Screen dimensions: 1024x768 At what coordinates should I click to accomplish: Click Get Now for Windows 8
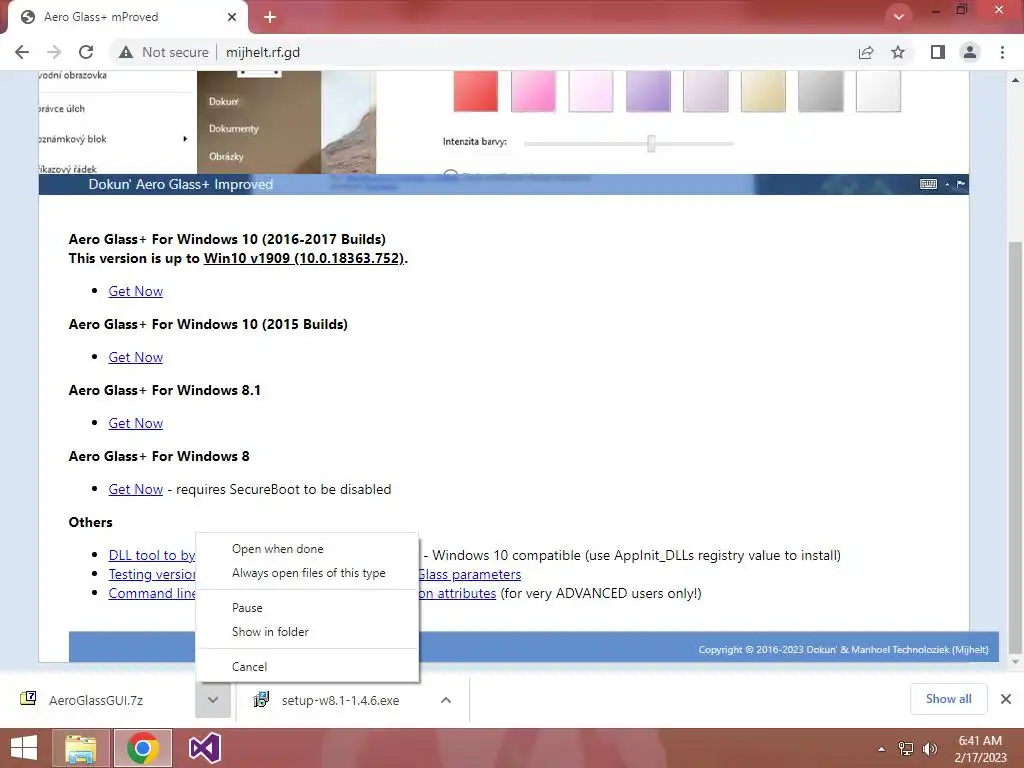135,489
